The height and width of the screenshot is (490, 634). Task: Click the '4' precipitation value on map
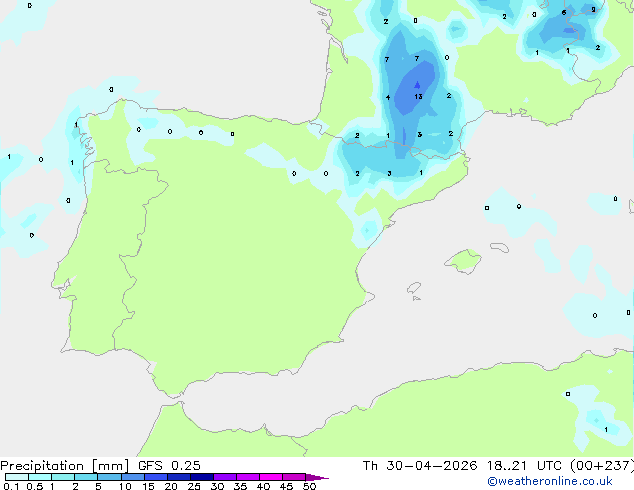click(x=388, y=97)
